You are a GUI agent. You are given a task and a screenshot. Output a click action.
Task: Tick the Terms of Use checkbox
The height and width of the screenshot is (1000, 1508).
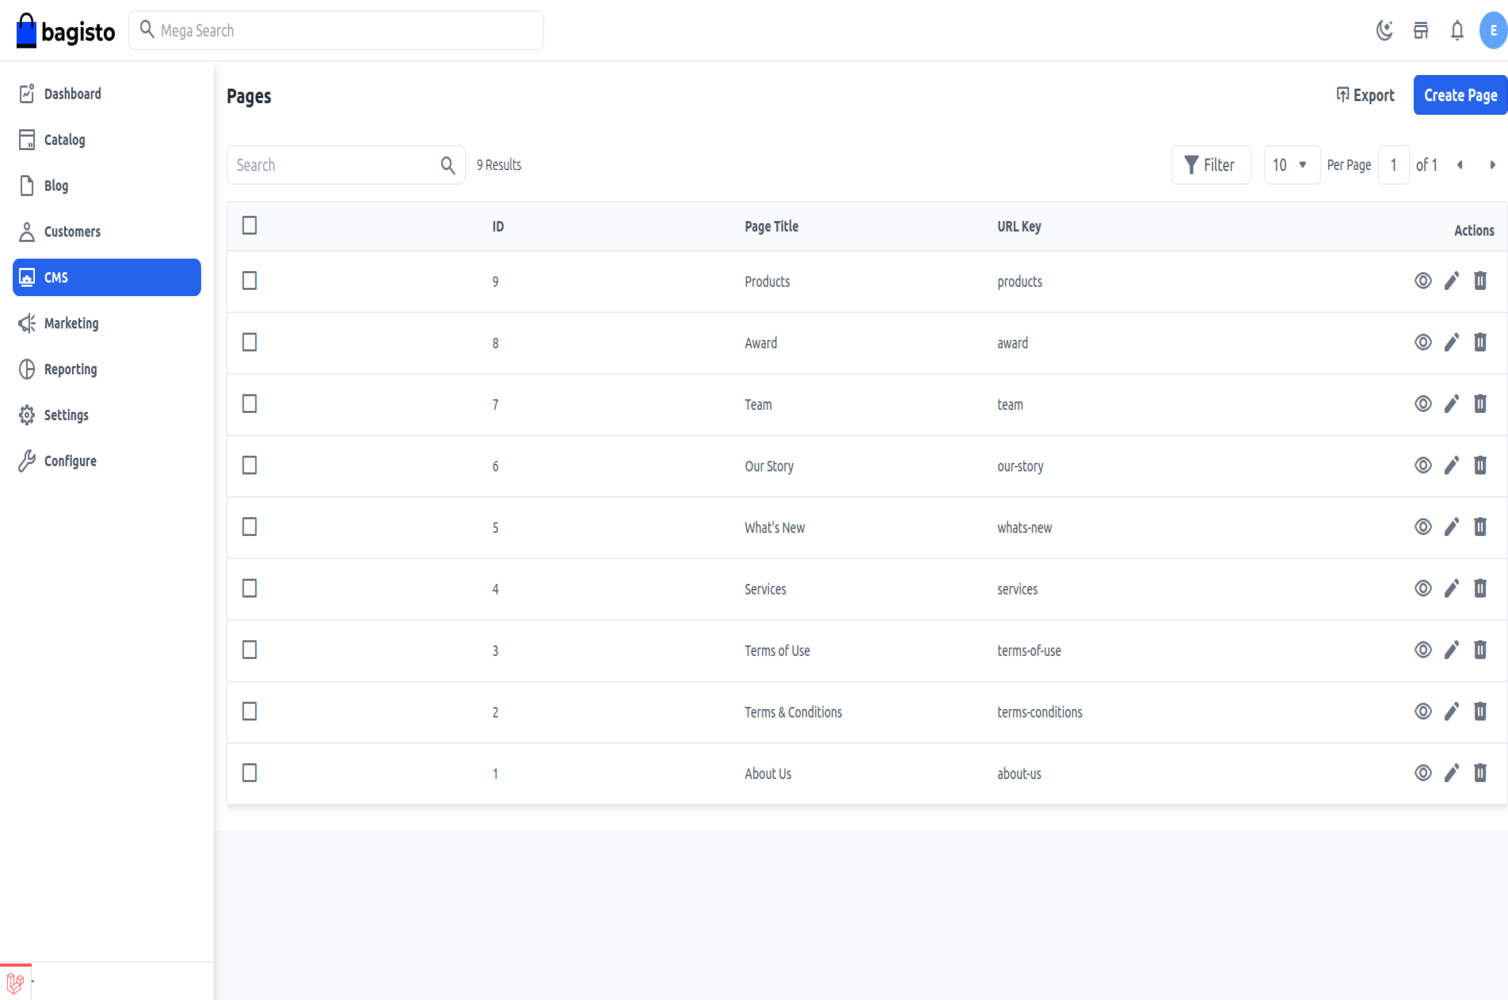point(250,650)
